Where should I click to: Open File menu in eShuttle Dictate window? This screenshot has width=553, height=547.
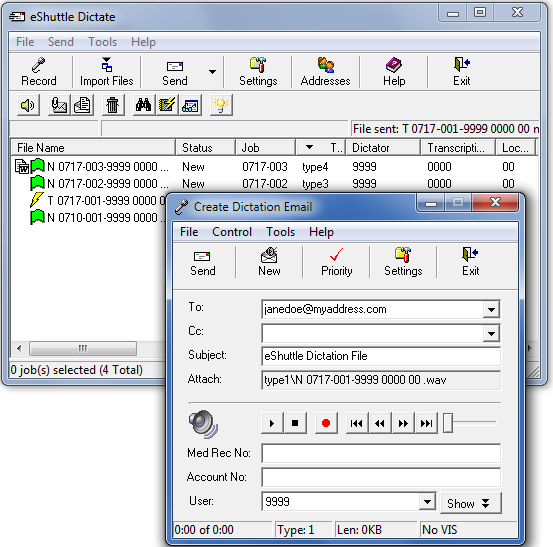25,42
